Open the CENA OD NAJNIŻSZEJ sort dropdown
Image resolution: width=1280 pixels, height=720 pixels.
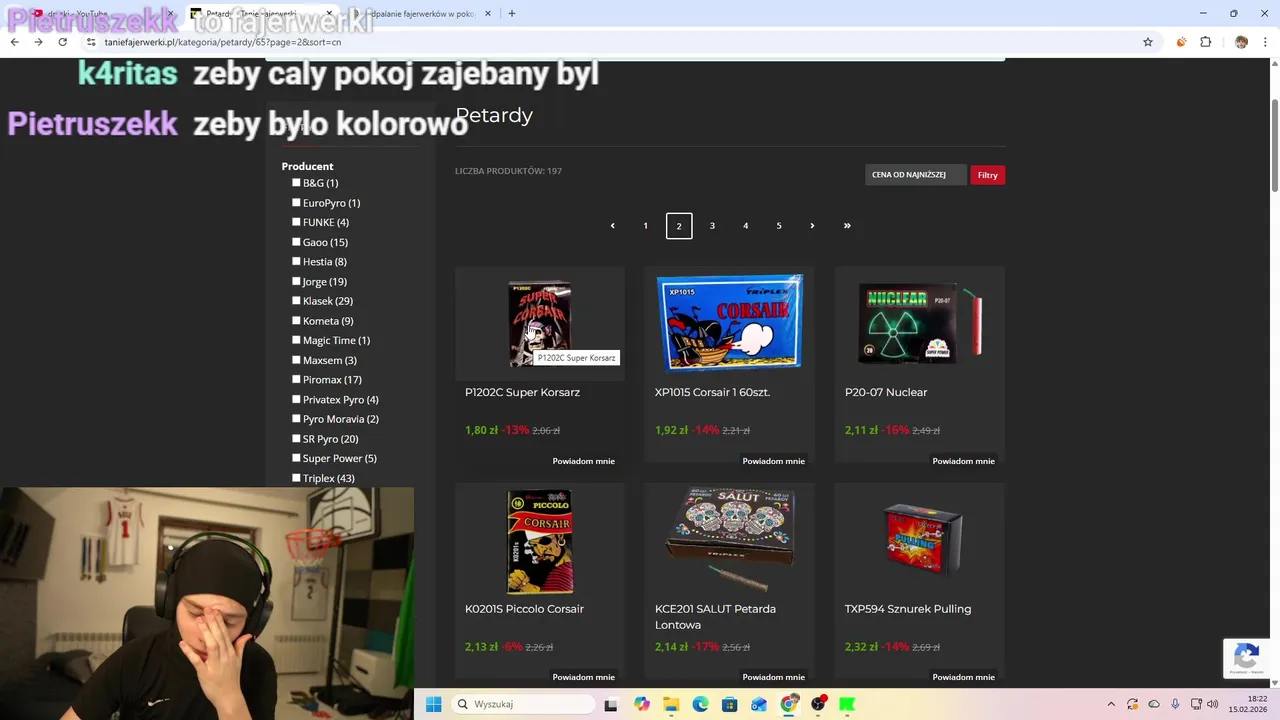(x=915, y=175)
